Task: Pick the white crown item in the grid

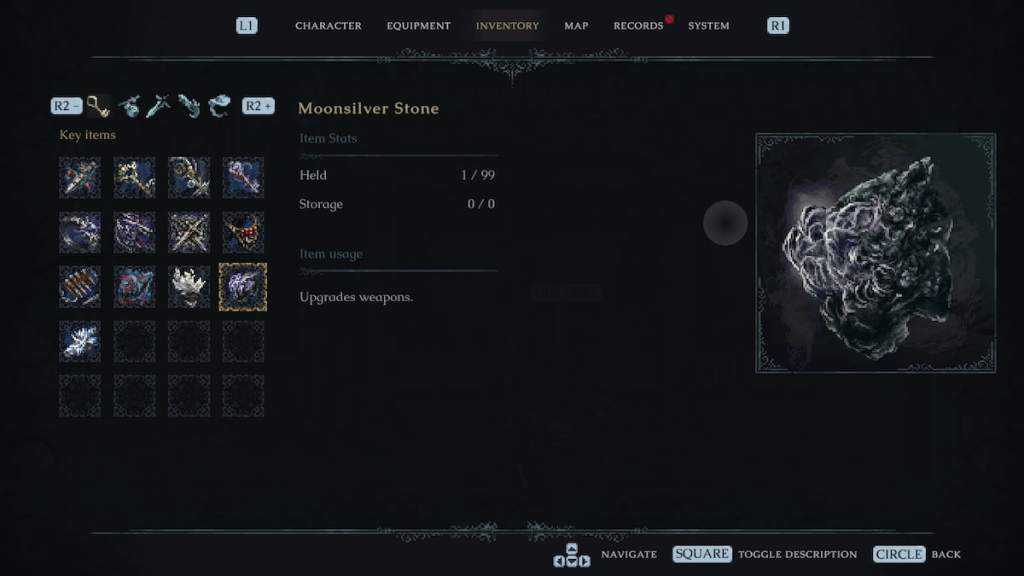Action: [x=189, y=287]
